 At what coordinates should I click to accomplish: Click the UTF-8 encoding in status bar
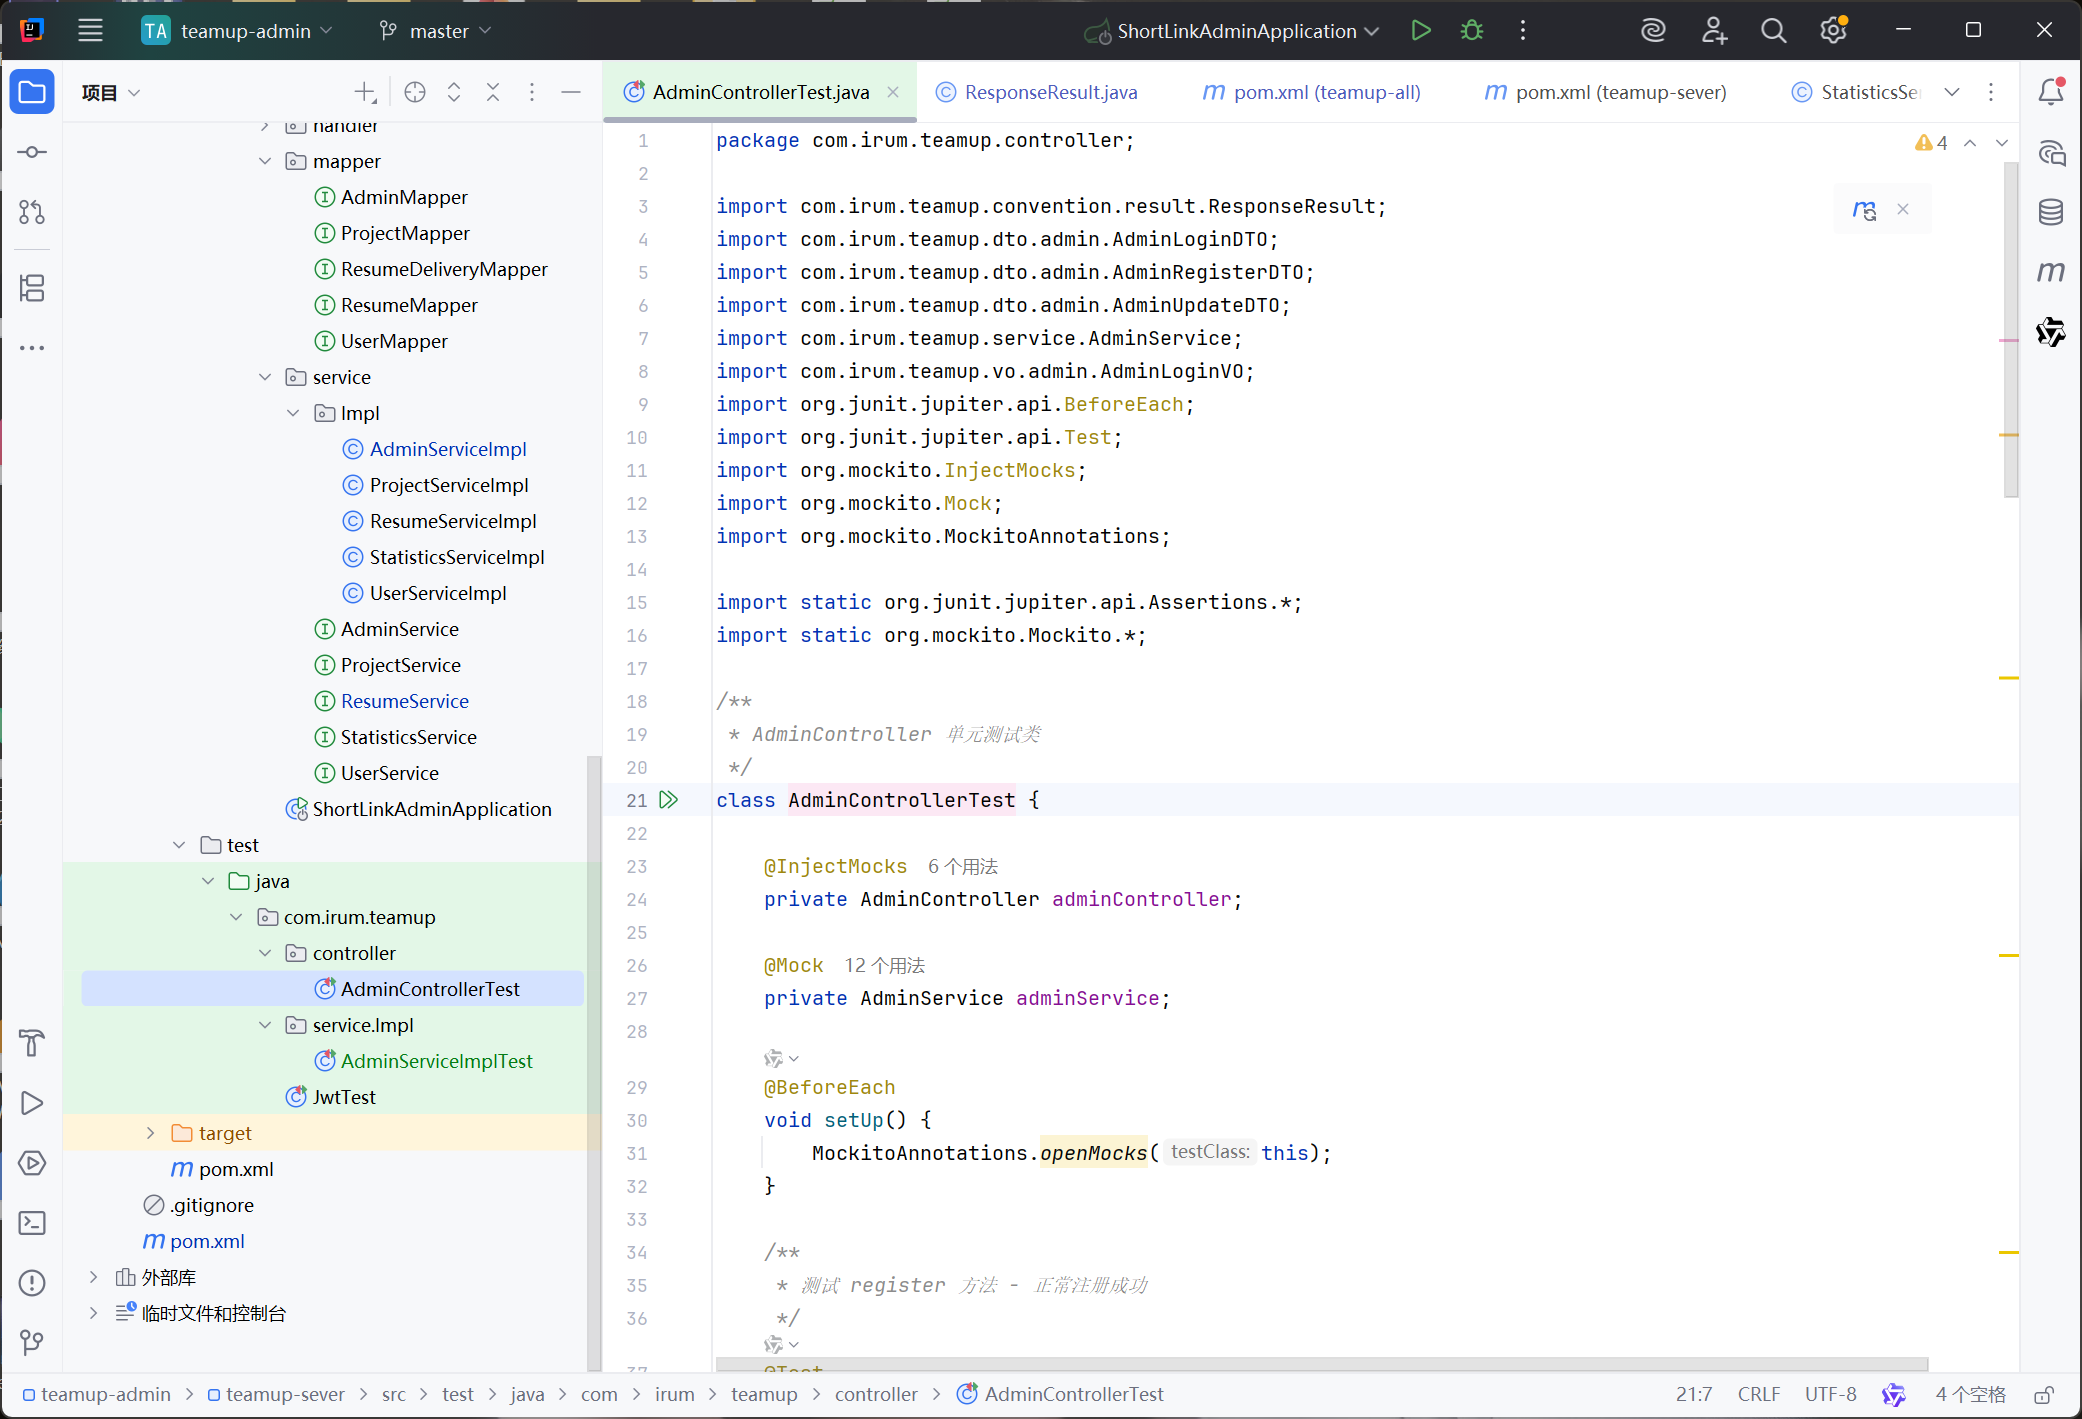pos(1830,1394)
